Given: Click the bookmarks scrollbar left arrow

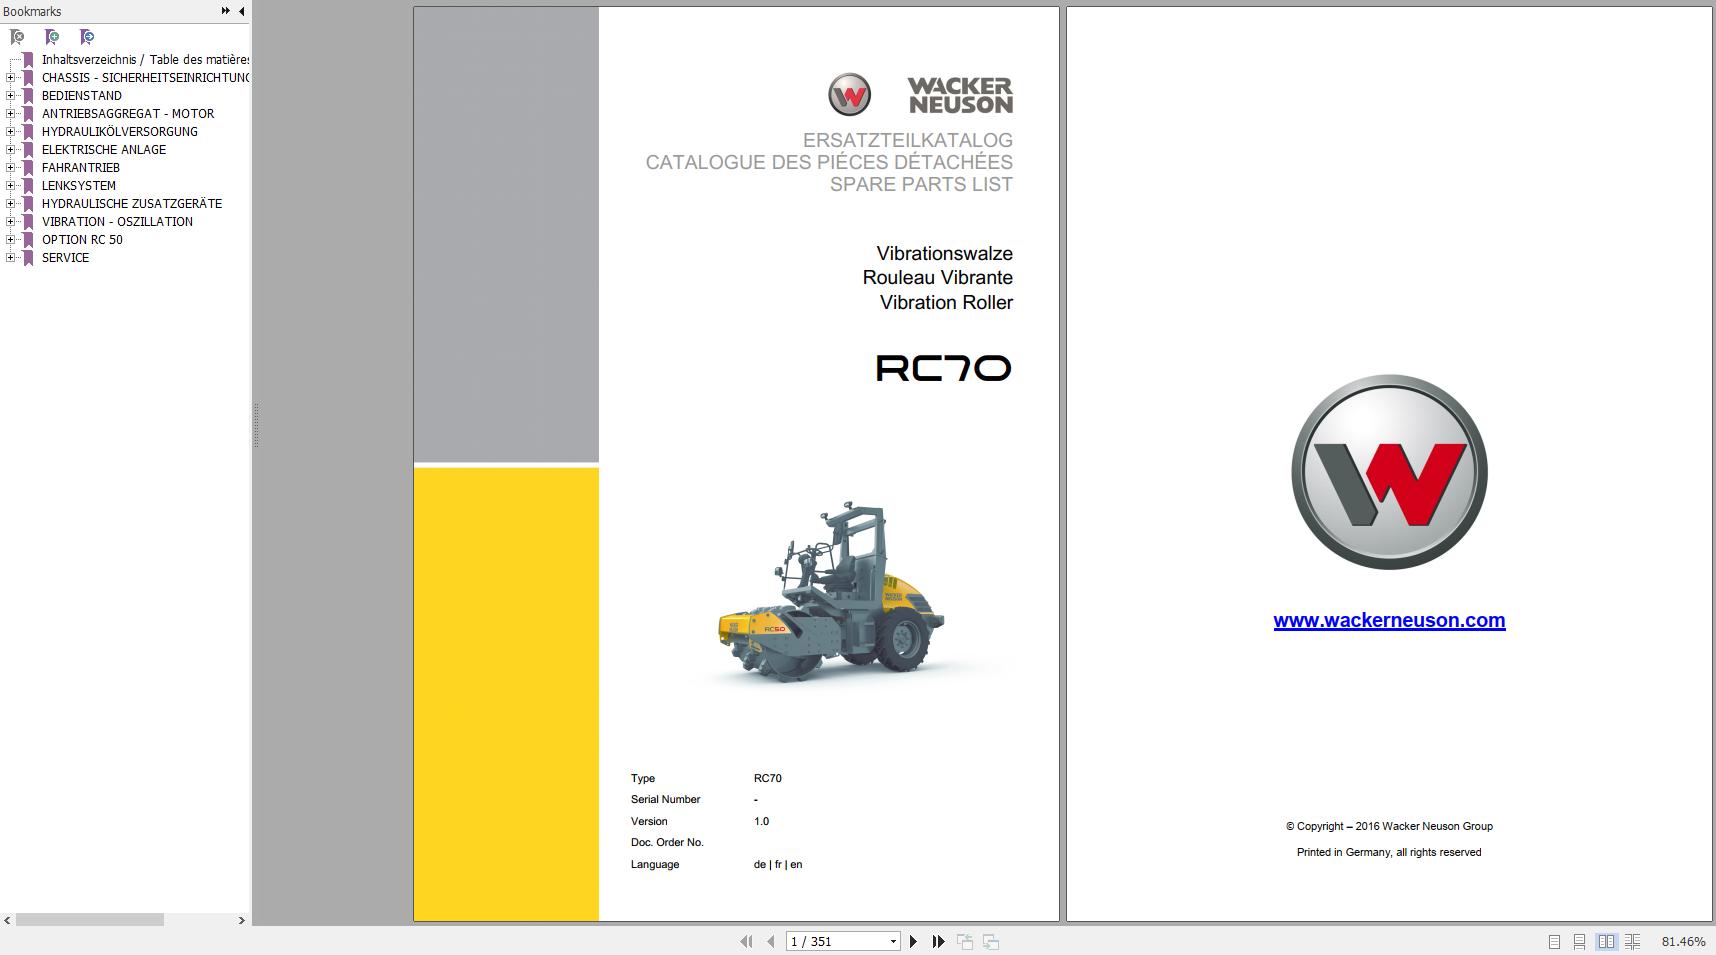Looking at the screenshot, I should (7, 920).
